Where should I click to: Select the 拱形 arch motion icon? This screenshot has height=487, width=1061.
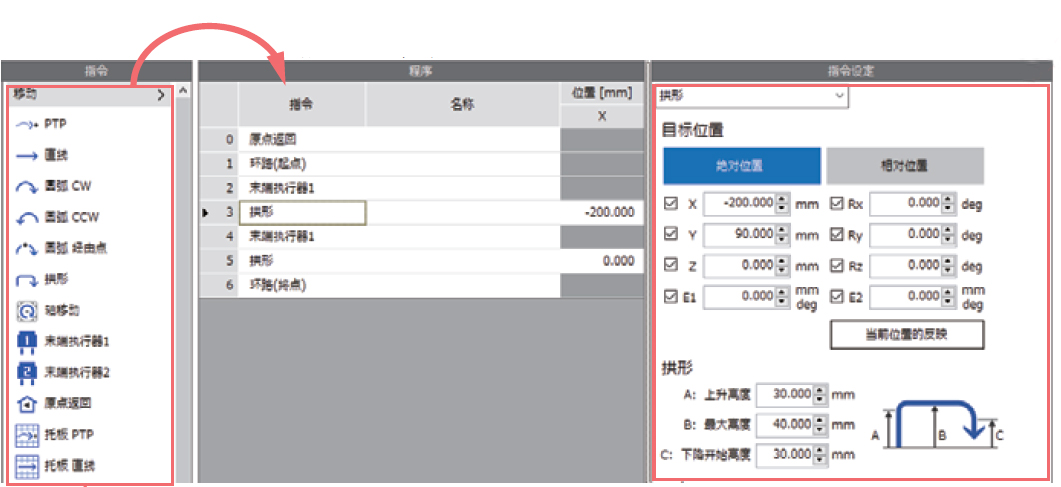tap(26, 279)
